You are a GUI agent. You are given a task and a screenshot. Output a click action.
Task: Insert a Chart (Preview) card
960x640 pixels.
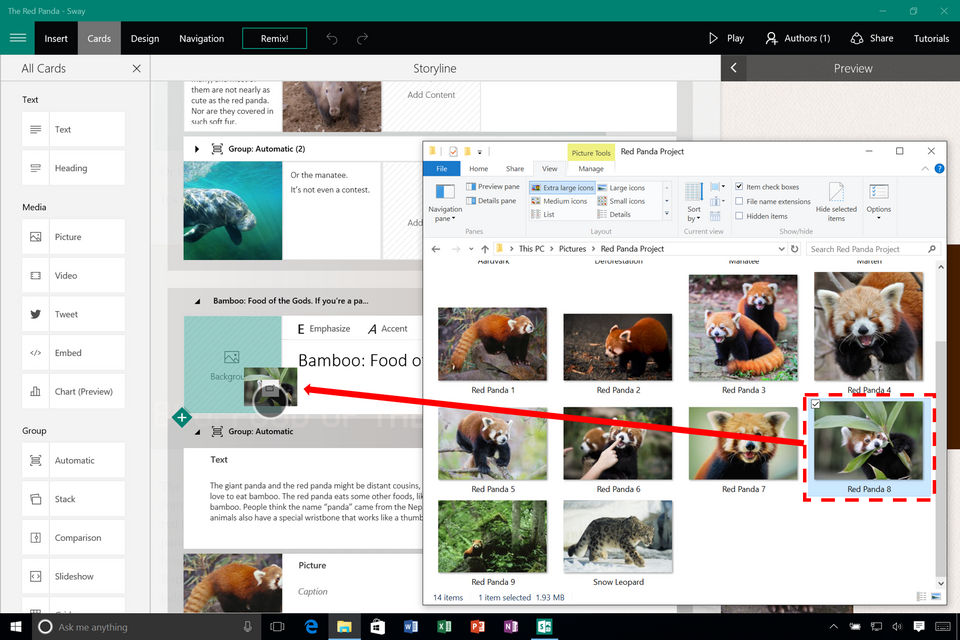74,391
